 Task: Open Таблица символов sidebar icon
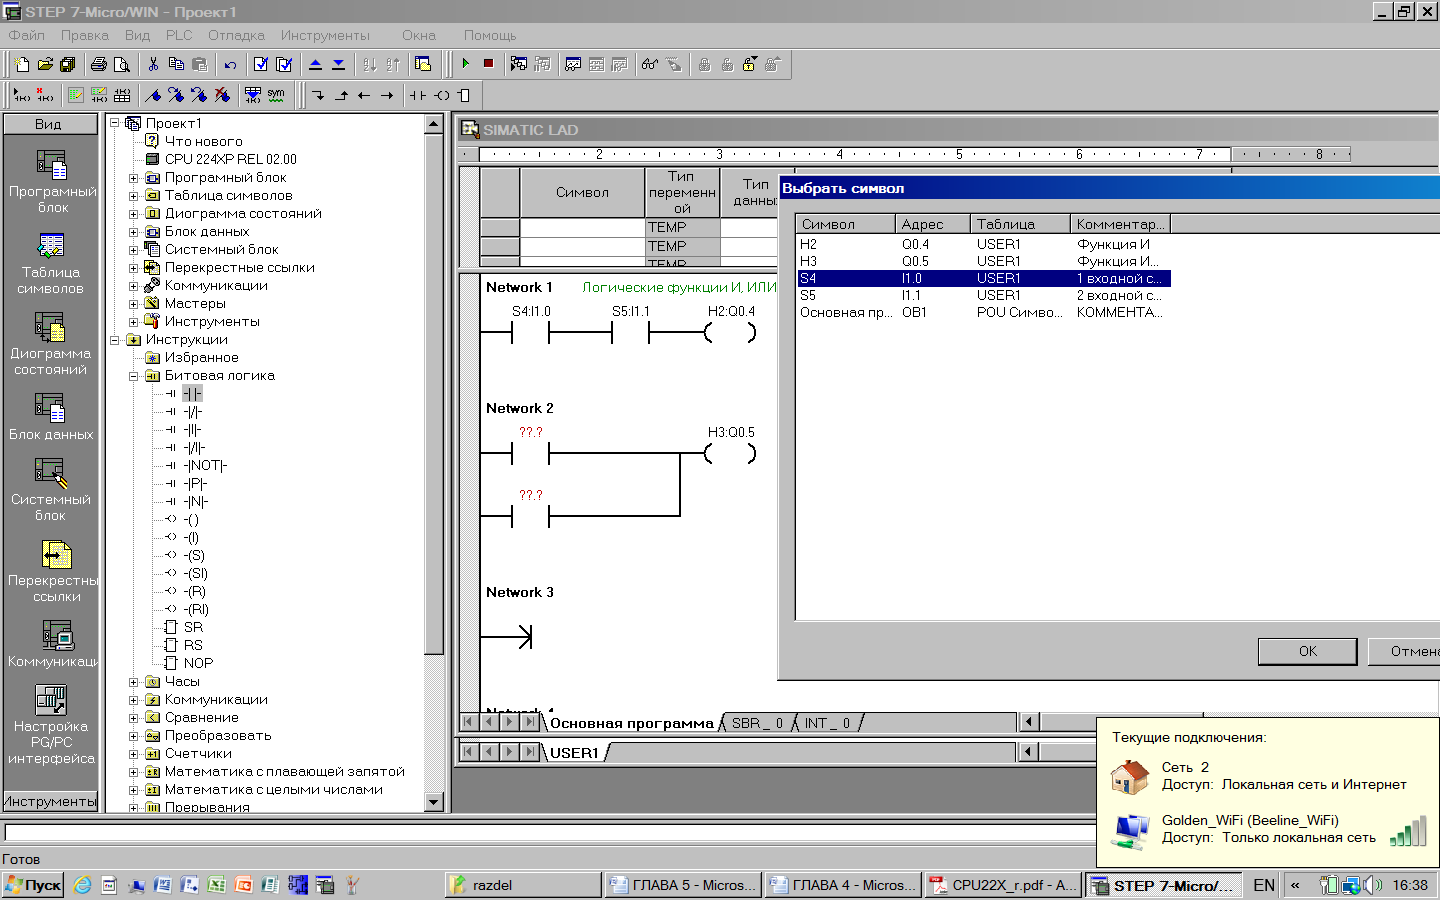click(x=51, y=263)
